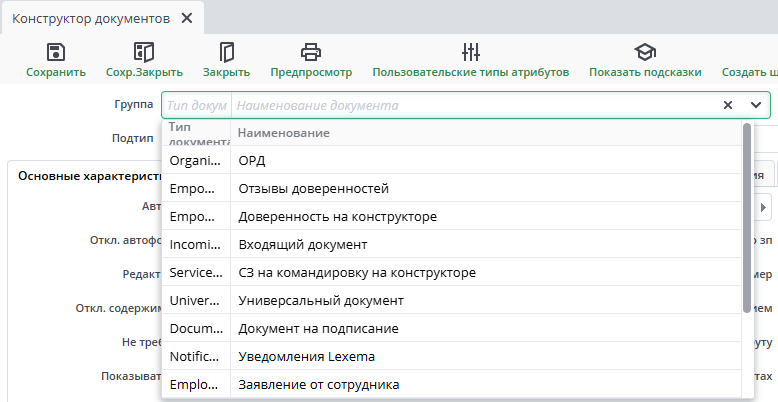Clear the Группа field with the X icon
The height and width of the screenshot is (402, 778).
(x=728, y=105)
